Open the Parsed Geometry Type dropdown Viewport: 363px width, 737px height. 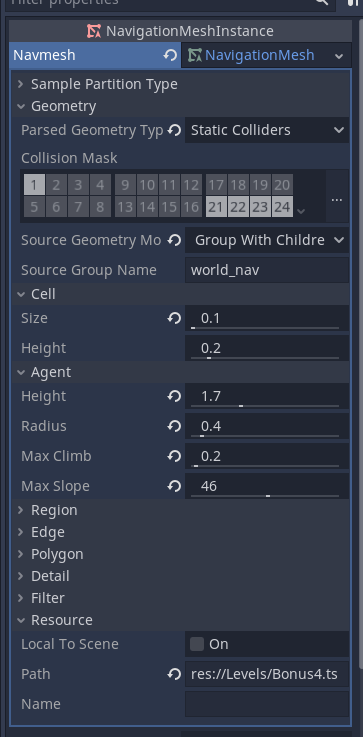click(267, 130)
